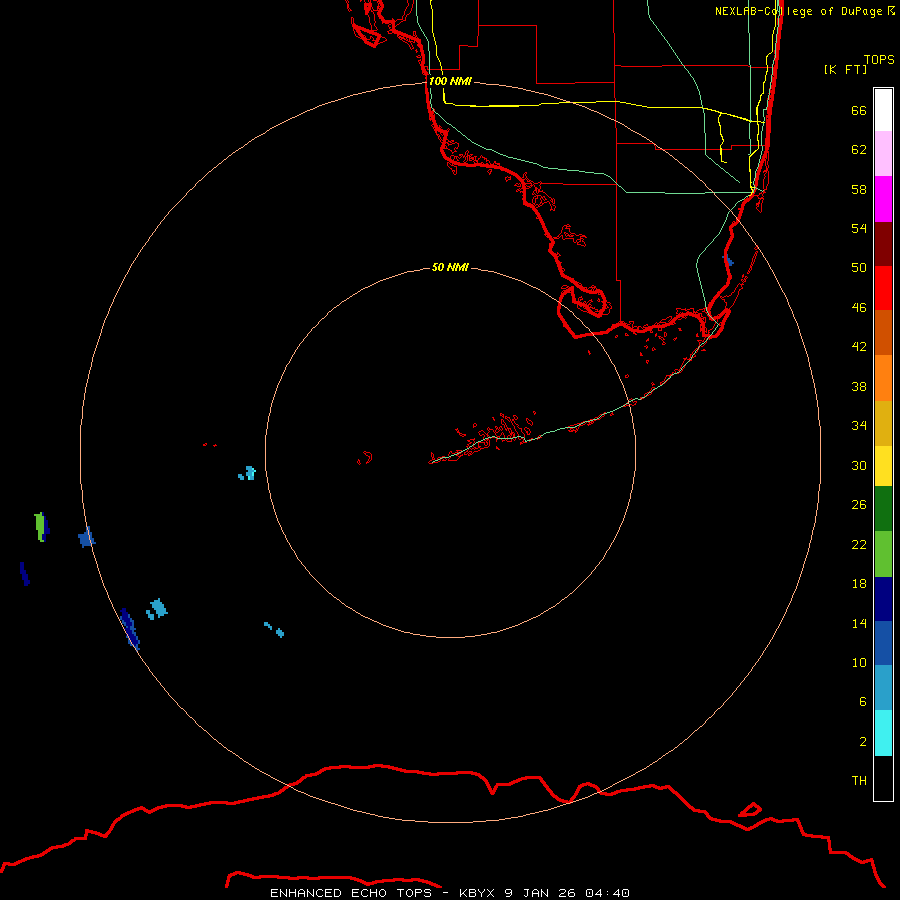The image size is (900, 900).
Task: Click the '18' legend value
Action: tap(859, 584)
